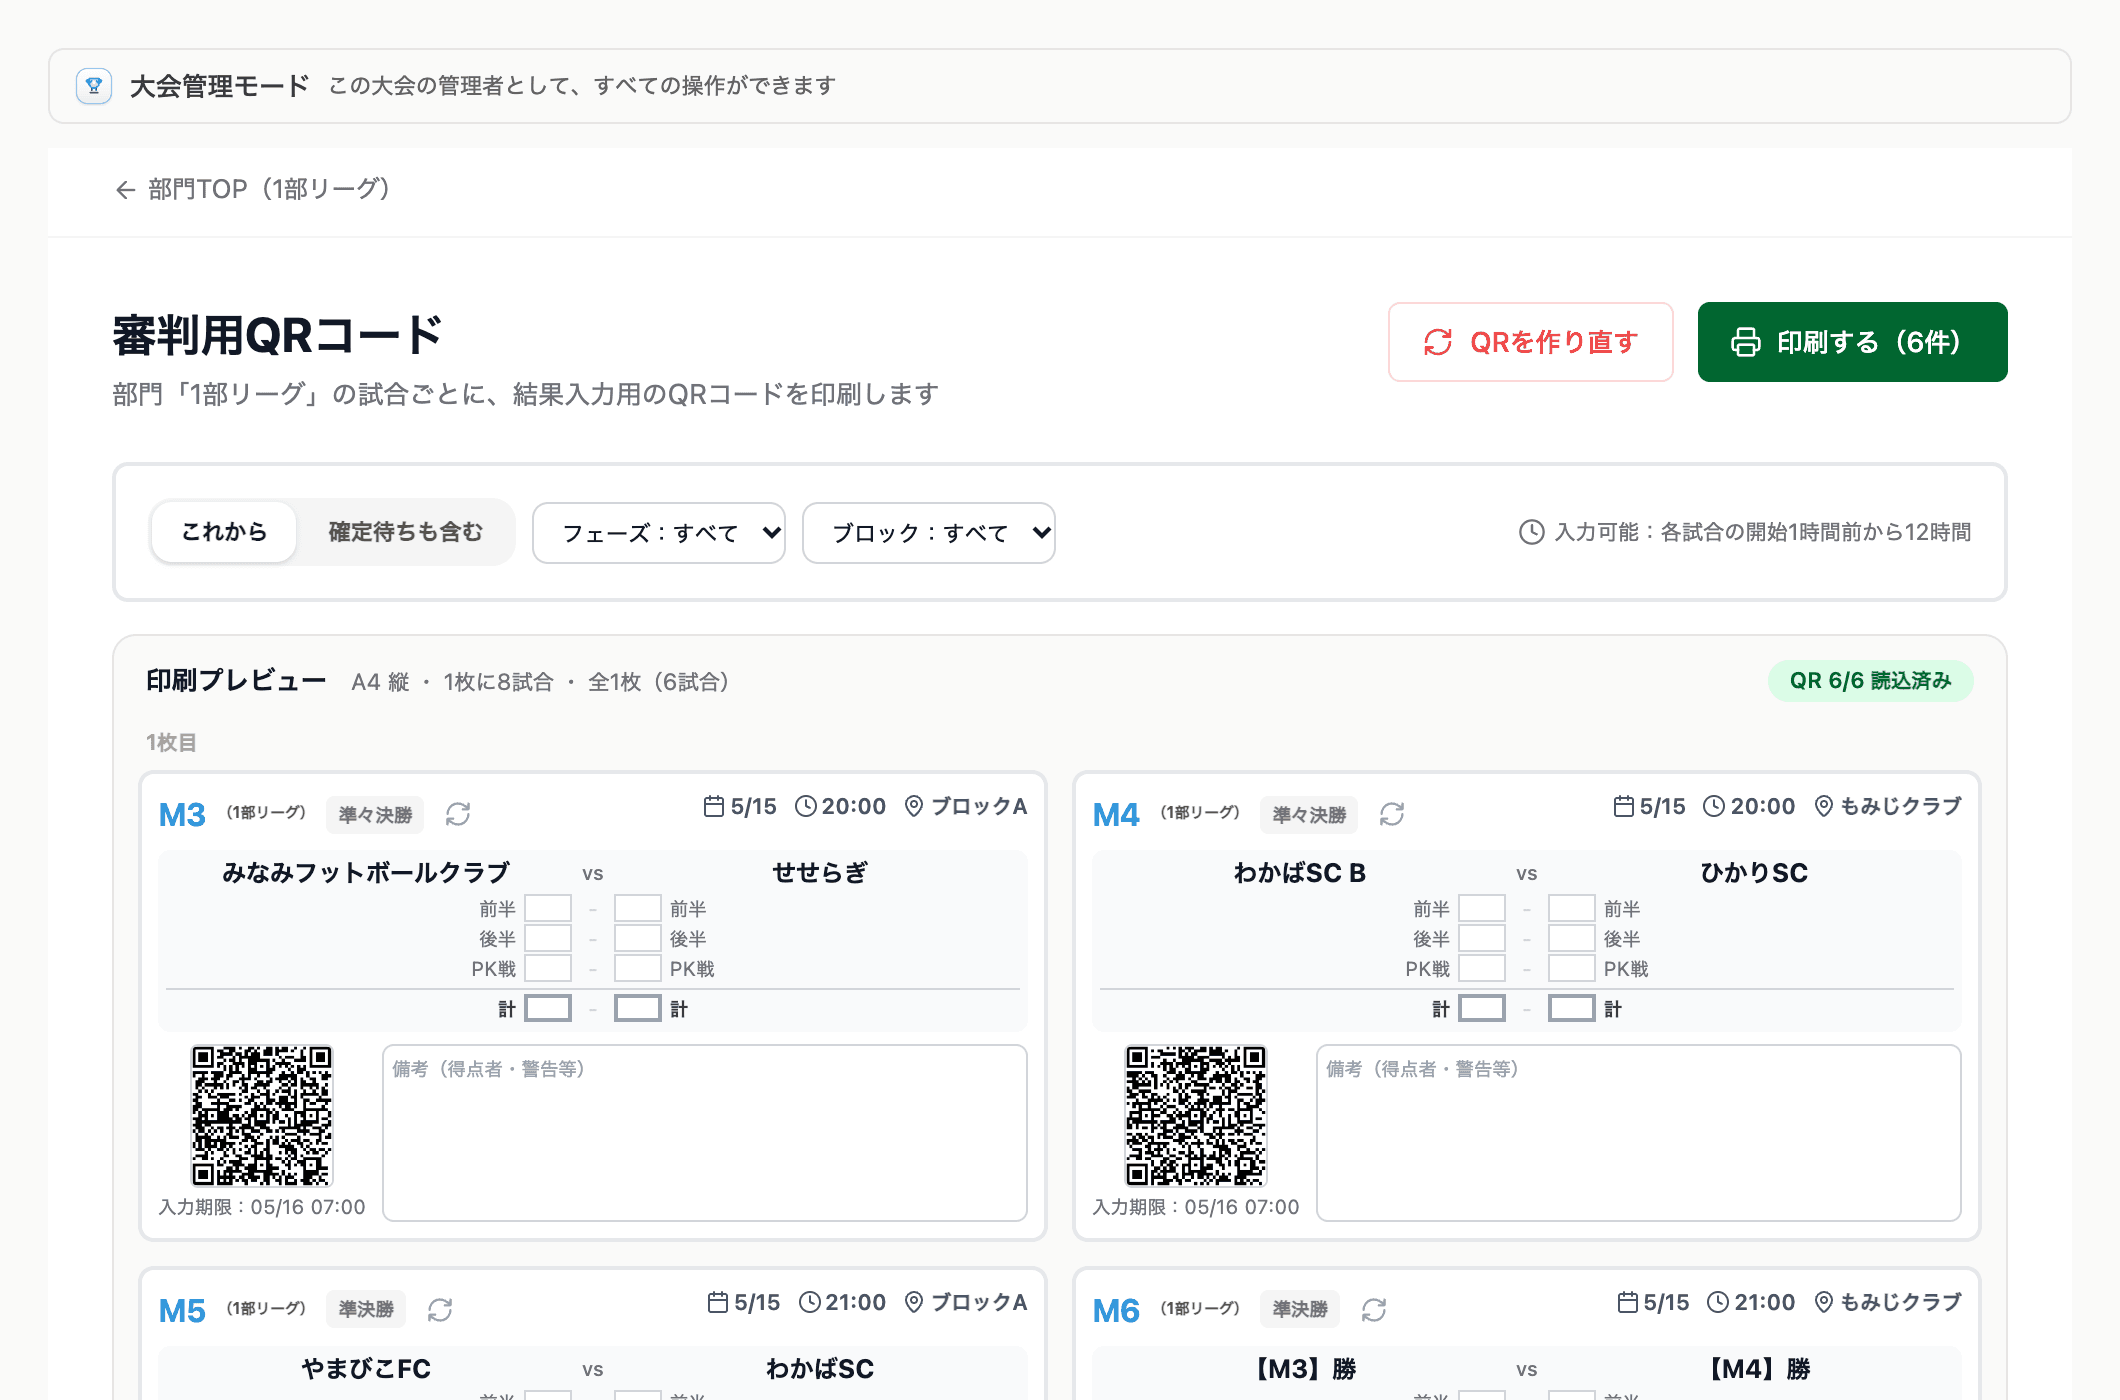This screenshot has width=2120, height=1400.
Task: Click the calendar icon in the M3 card
Action: point(714,806)
